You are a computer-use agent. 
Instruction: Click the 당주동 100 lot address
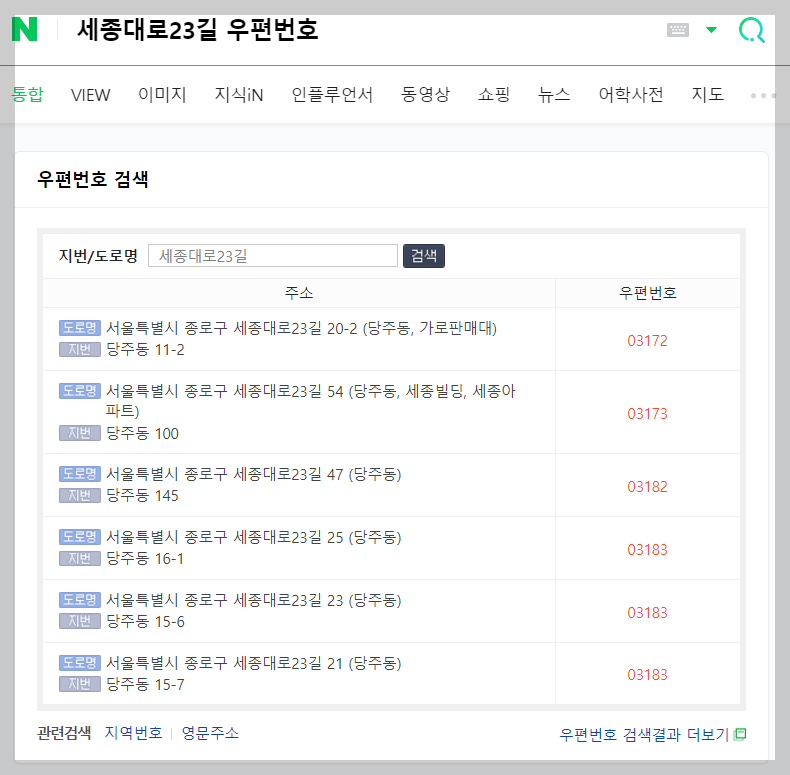pyautogui.click(x=142, y=433)
